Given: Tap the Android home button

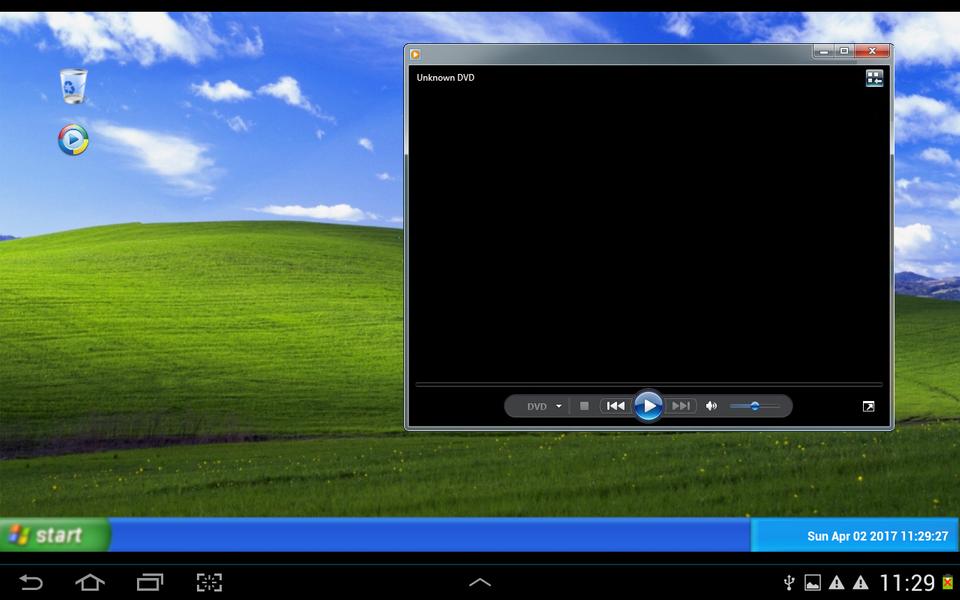Looking at the screenshot, I should (89, 582).
